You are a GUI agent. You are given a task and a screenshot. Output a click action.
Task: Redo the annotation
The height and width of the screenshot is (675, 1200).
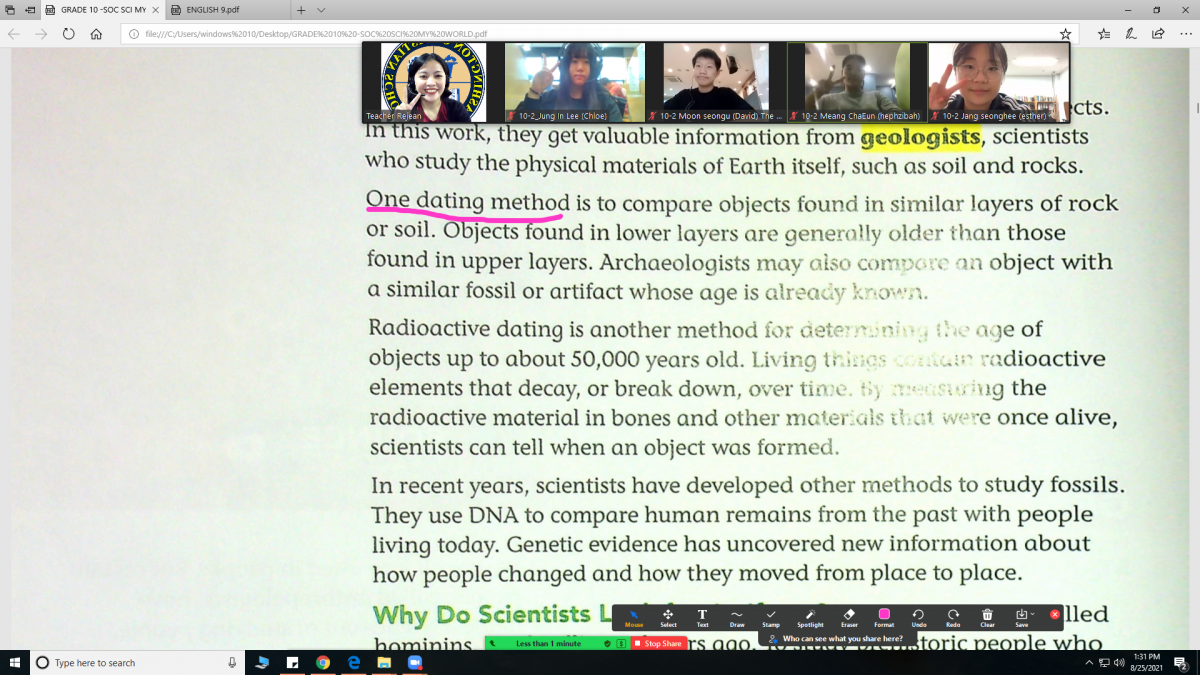coord(953,618)
